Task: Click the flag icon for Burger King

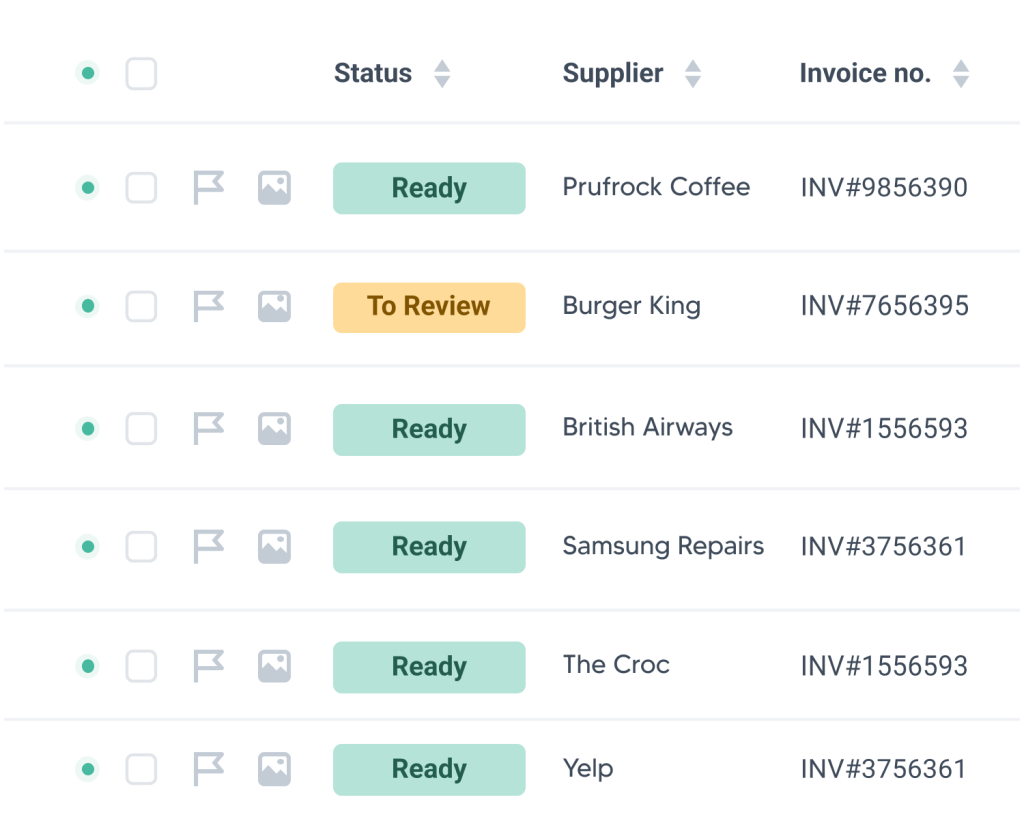Action: [208, 306]
